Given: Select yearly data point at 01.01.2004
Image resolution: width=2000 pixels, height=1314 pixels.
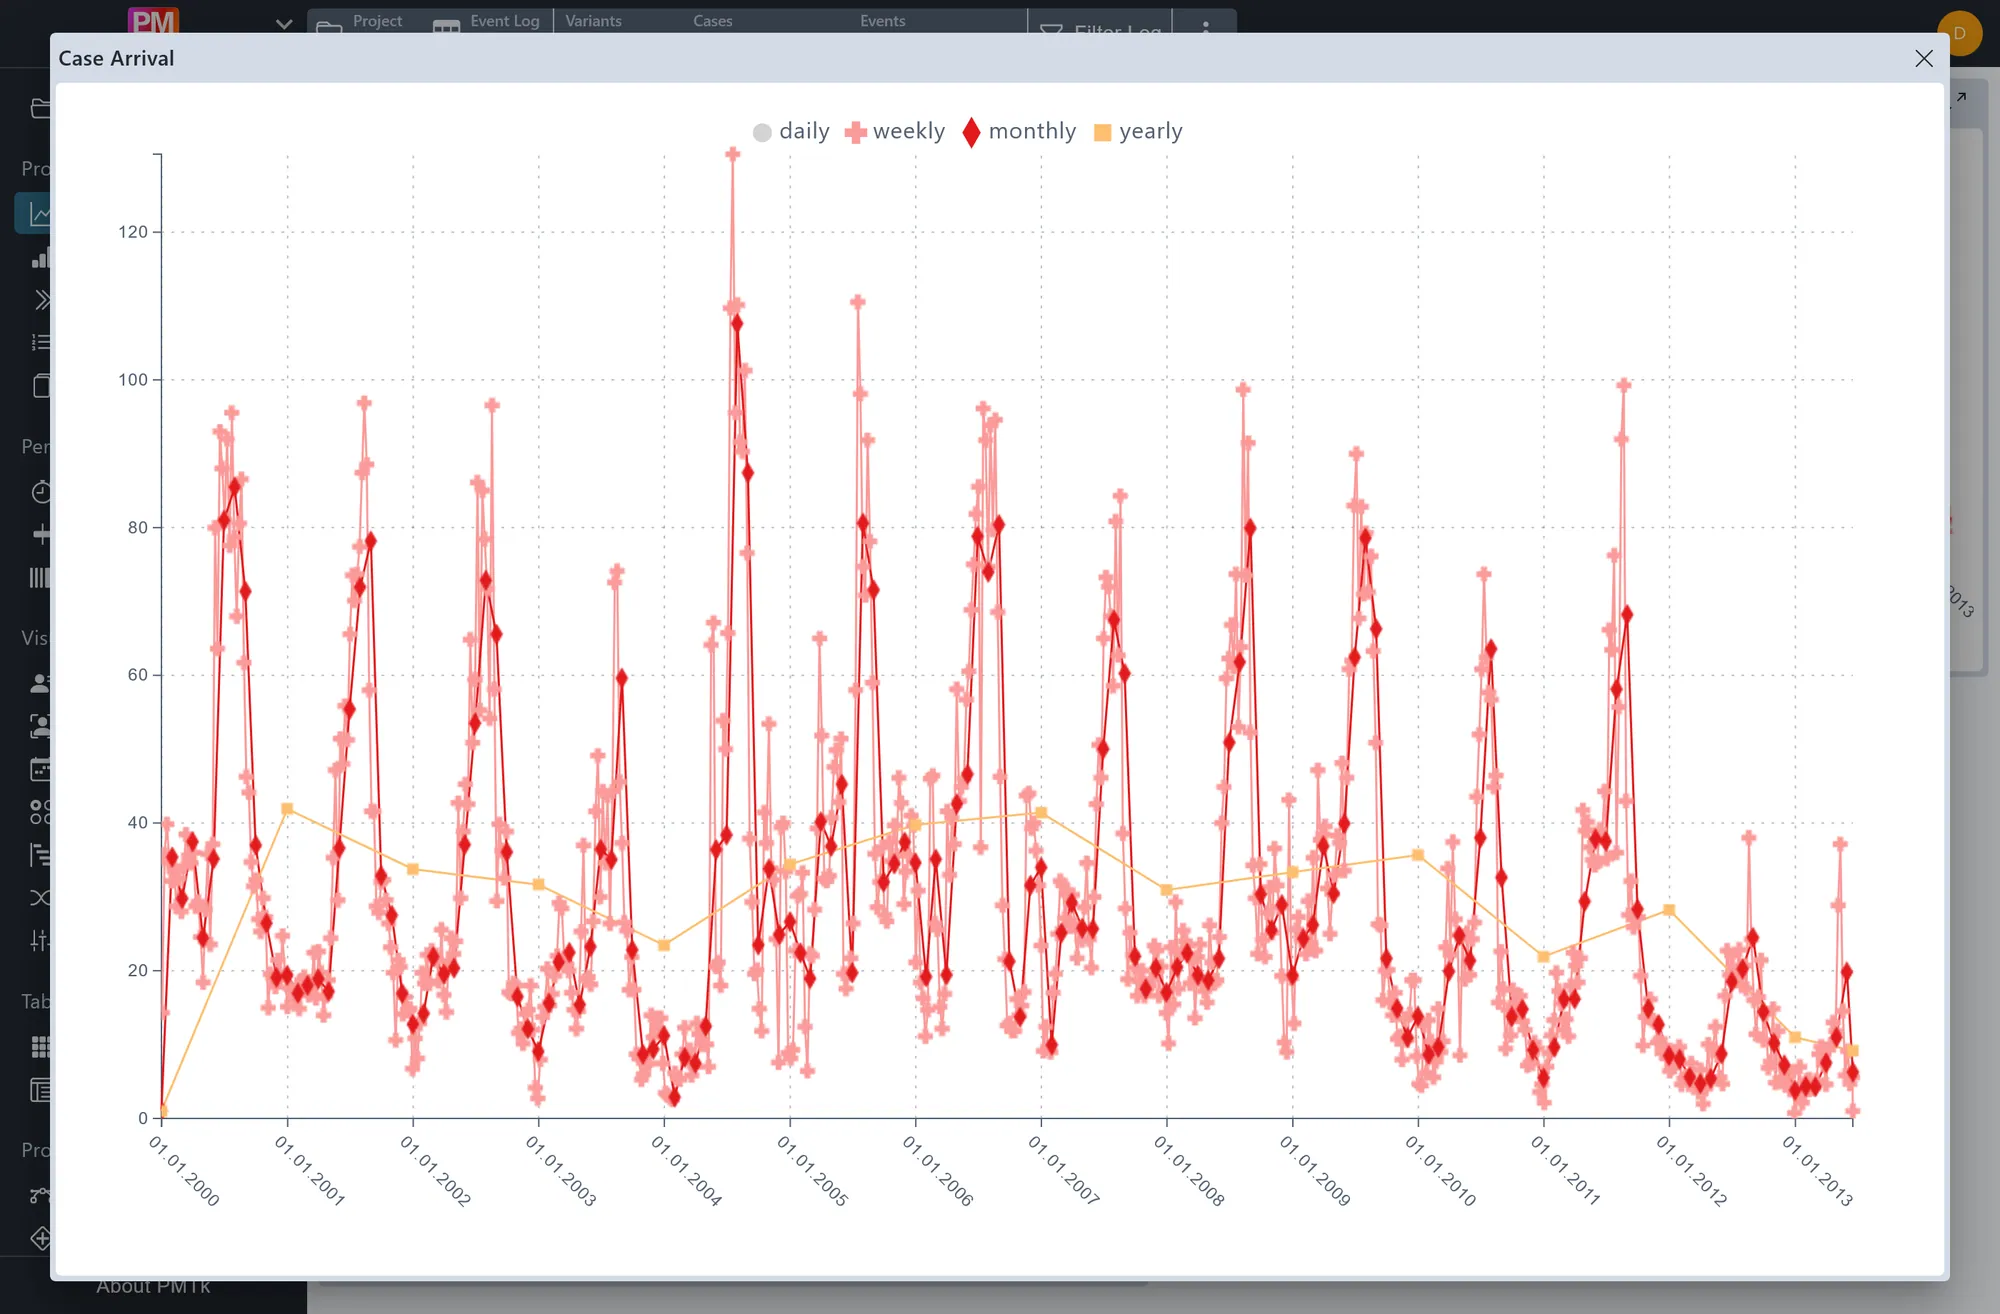Looking at the screenshot, I should pos(664,945).
